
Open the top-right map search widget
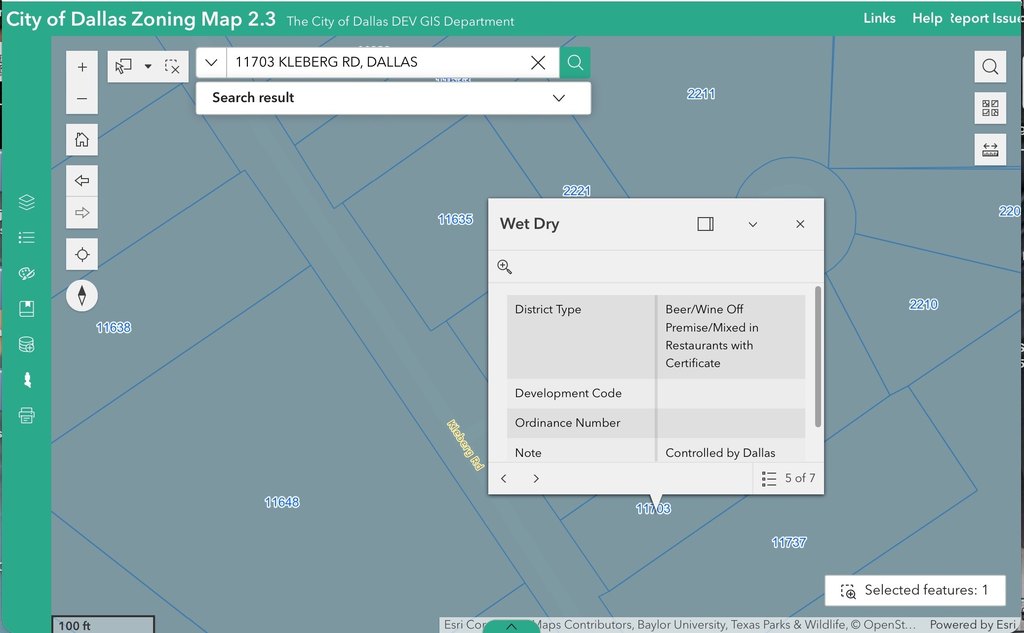[x=990, y=67]
